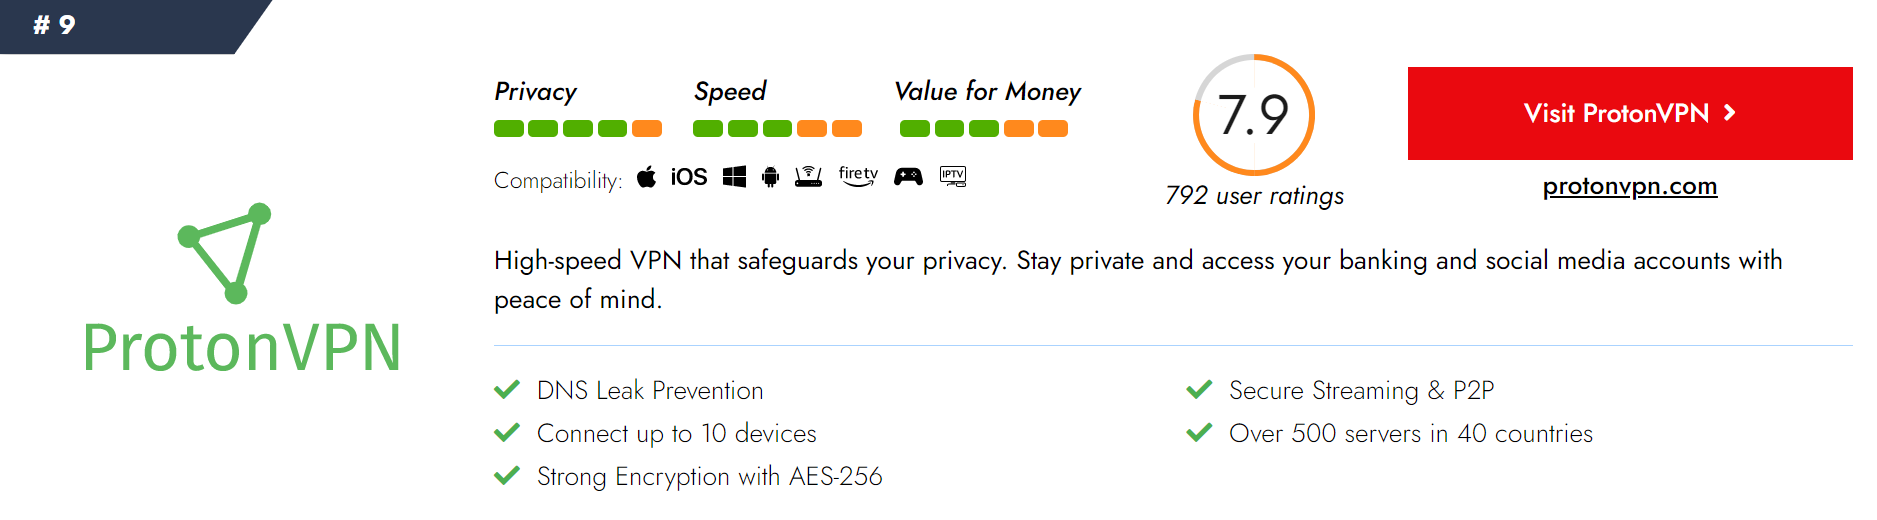Image resolution: width=1877 pixels, height=520 pixels.
Task: Click the Wi-Fi router compatibility icon
Action: click(x=808, y=177)
